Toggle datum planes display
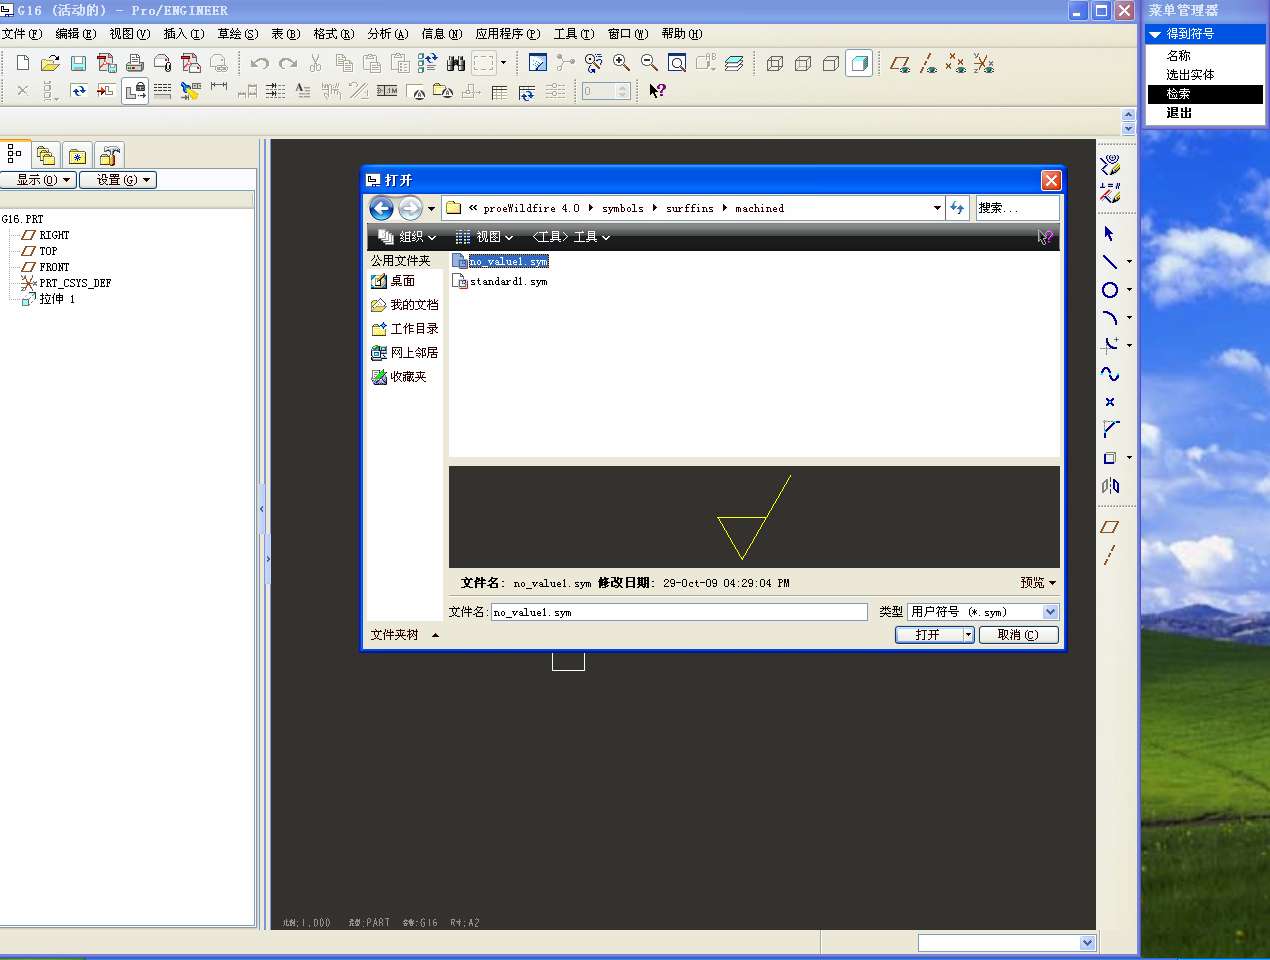The height and width of the screenshot is (960, 1270). (900, 63)
